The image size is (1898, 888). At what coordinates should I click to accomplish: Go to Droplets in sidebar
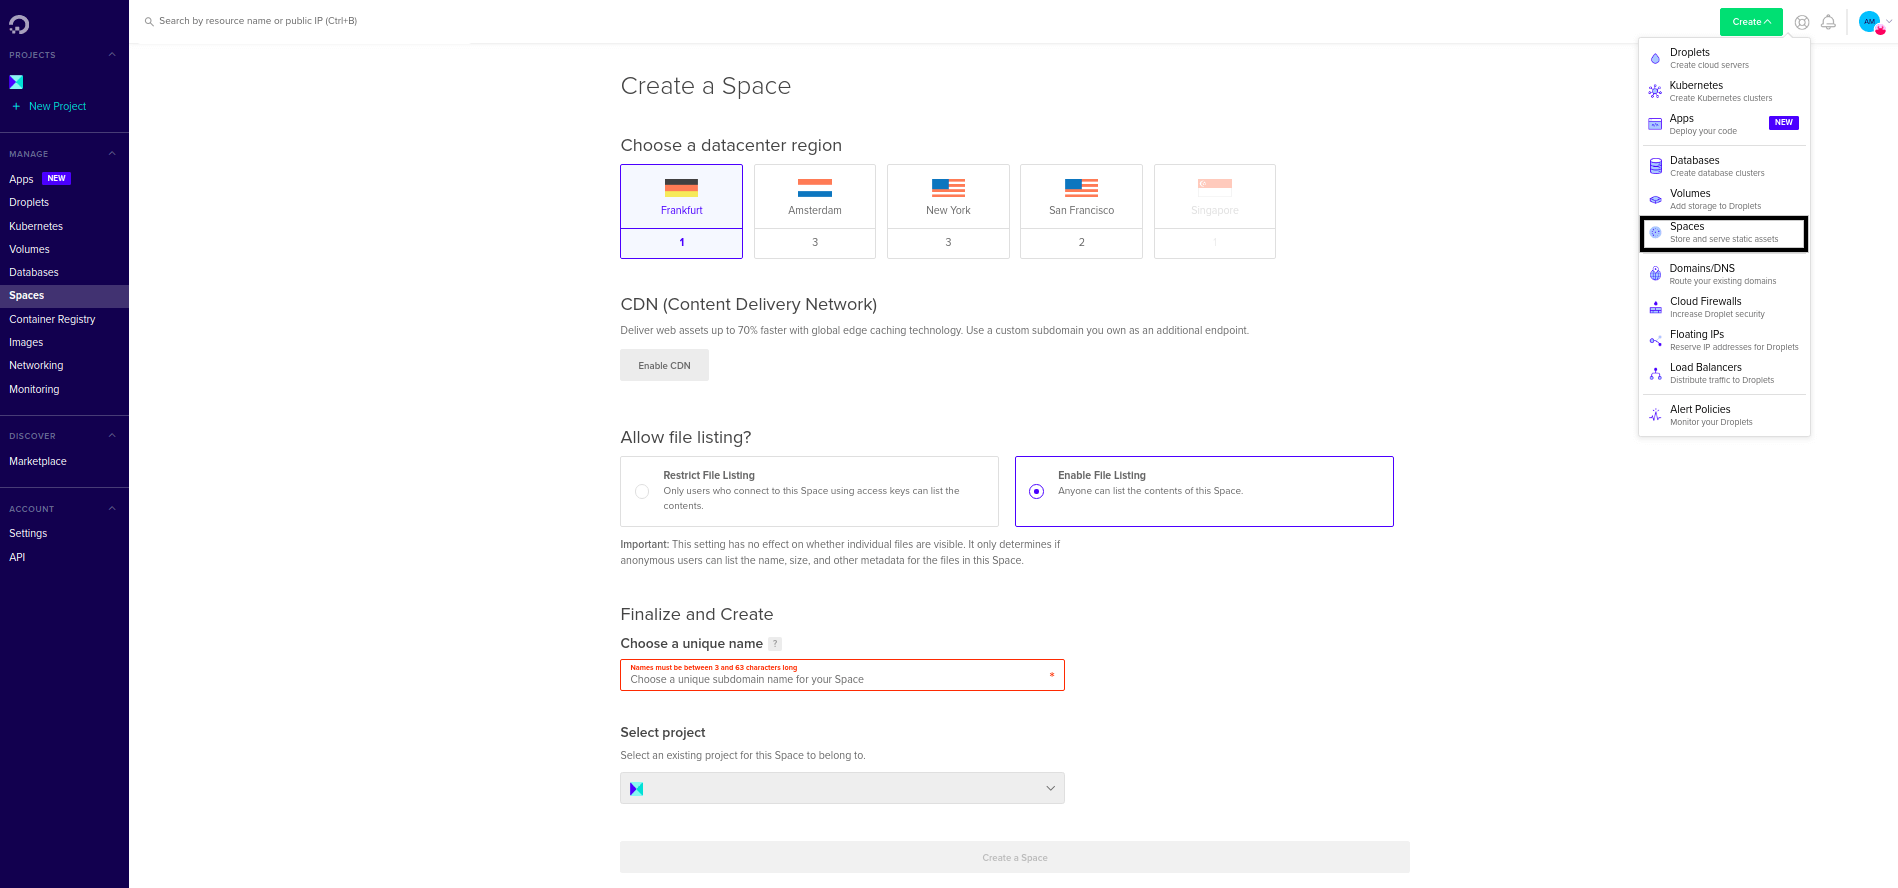[29, 202]
